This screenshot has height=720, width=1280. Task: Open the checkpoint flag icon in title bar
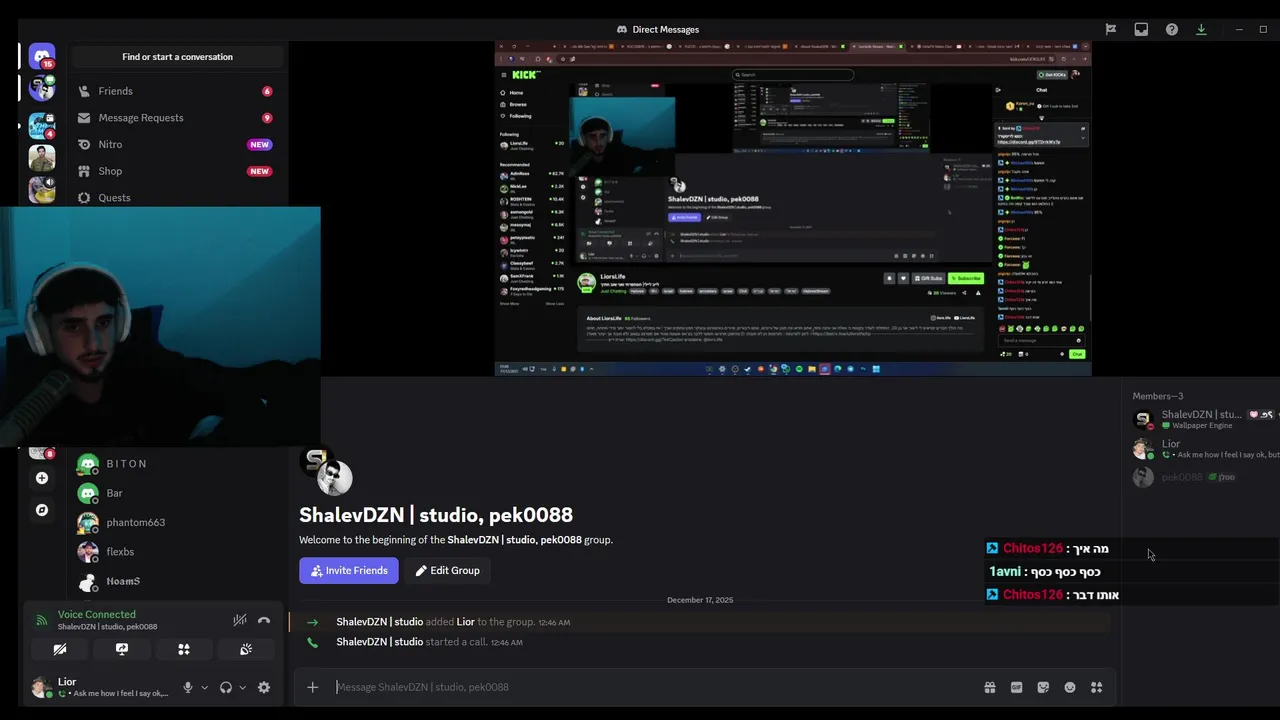[1111, 29]
